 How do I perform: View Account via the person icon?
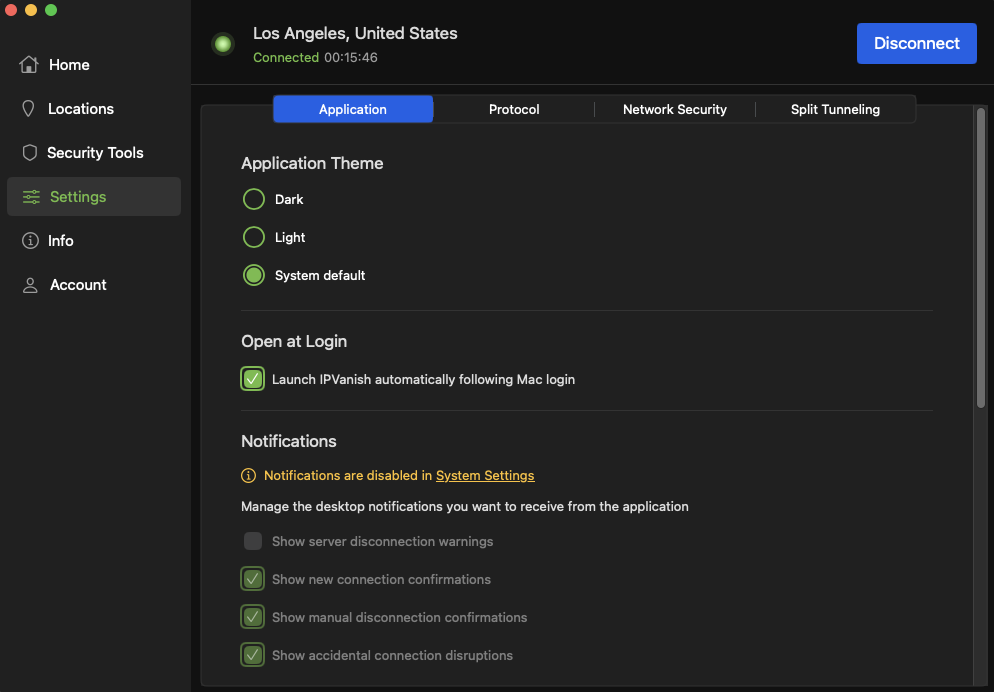click(x=30, y=284)
